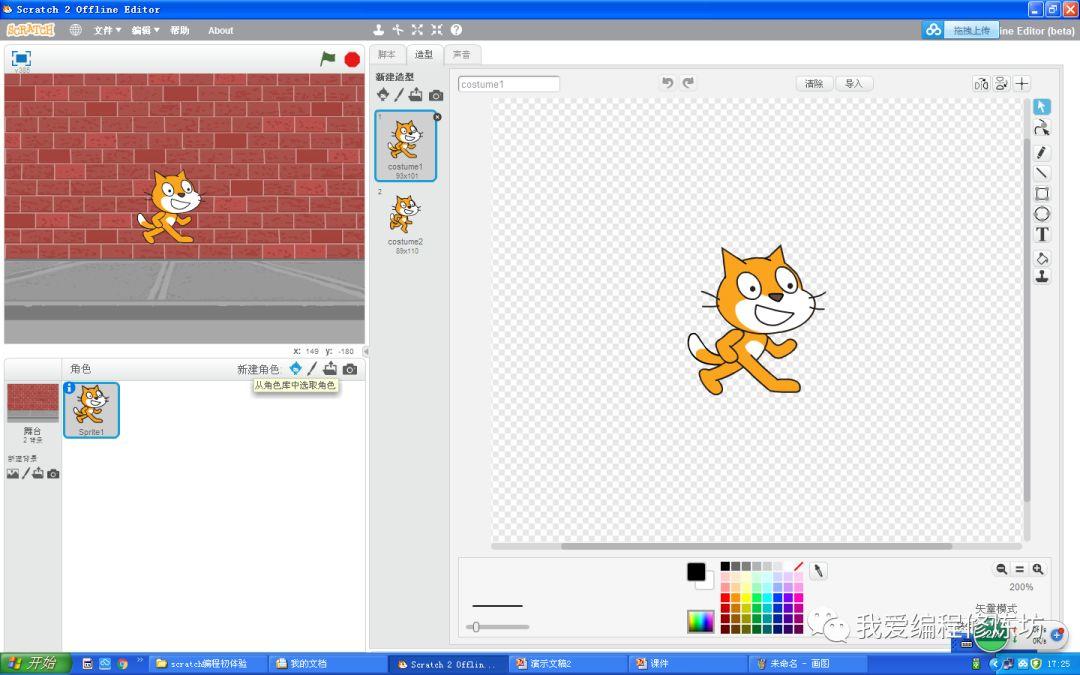Click the costume name input field
Viewport: 1080px width, 675px height.
508,84
